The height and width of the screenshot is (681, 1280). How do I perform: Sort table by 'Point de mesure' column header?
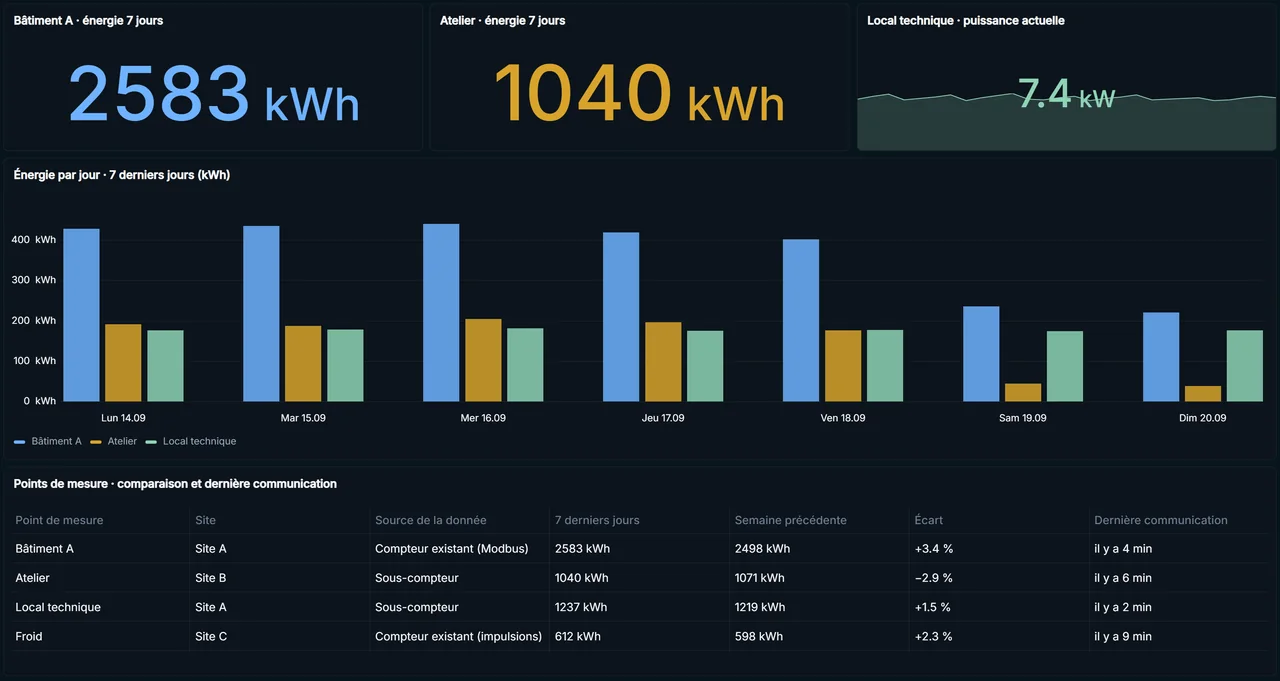tap(59, 520)
